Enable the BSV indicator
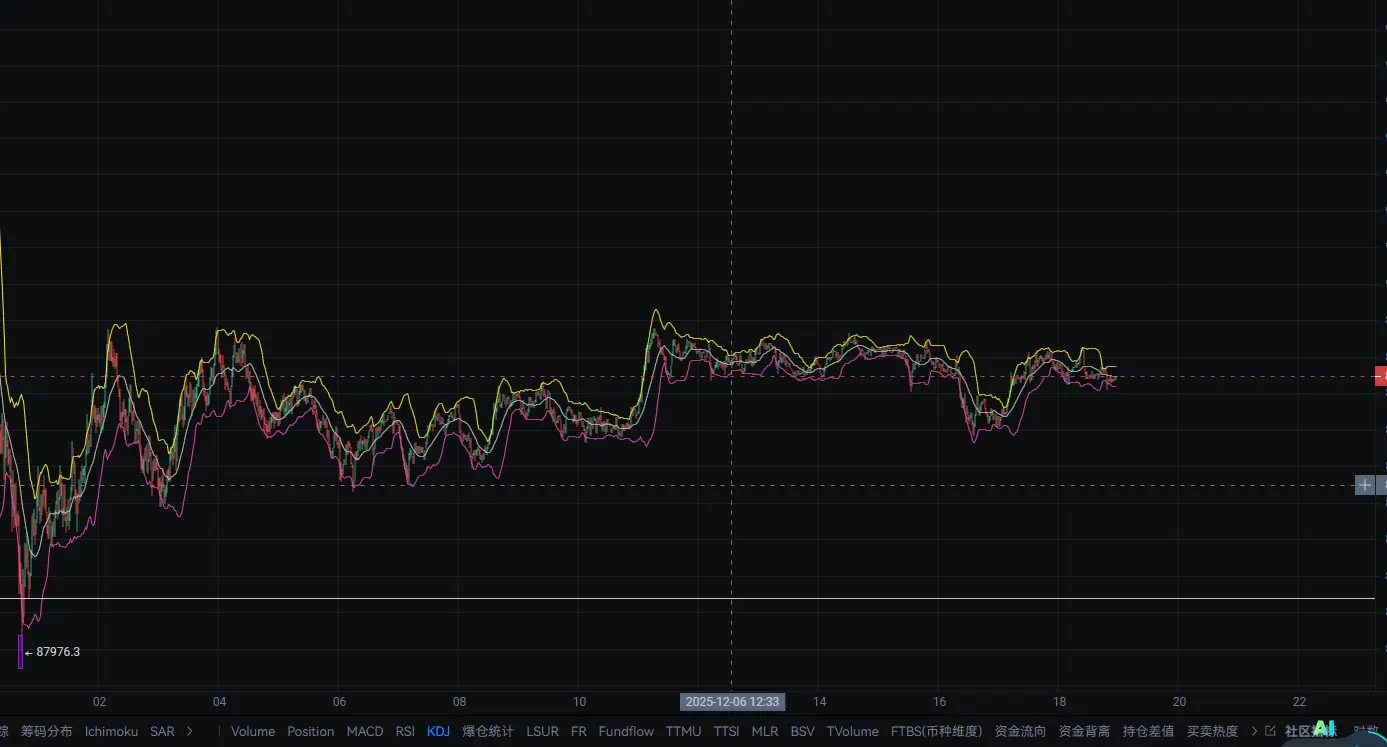The width and height of the screenshot is (1387, 747). click(x=802, y=731)
